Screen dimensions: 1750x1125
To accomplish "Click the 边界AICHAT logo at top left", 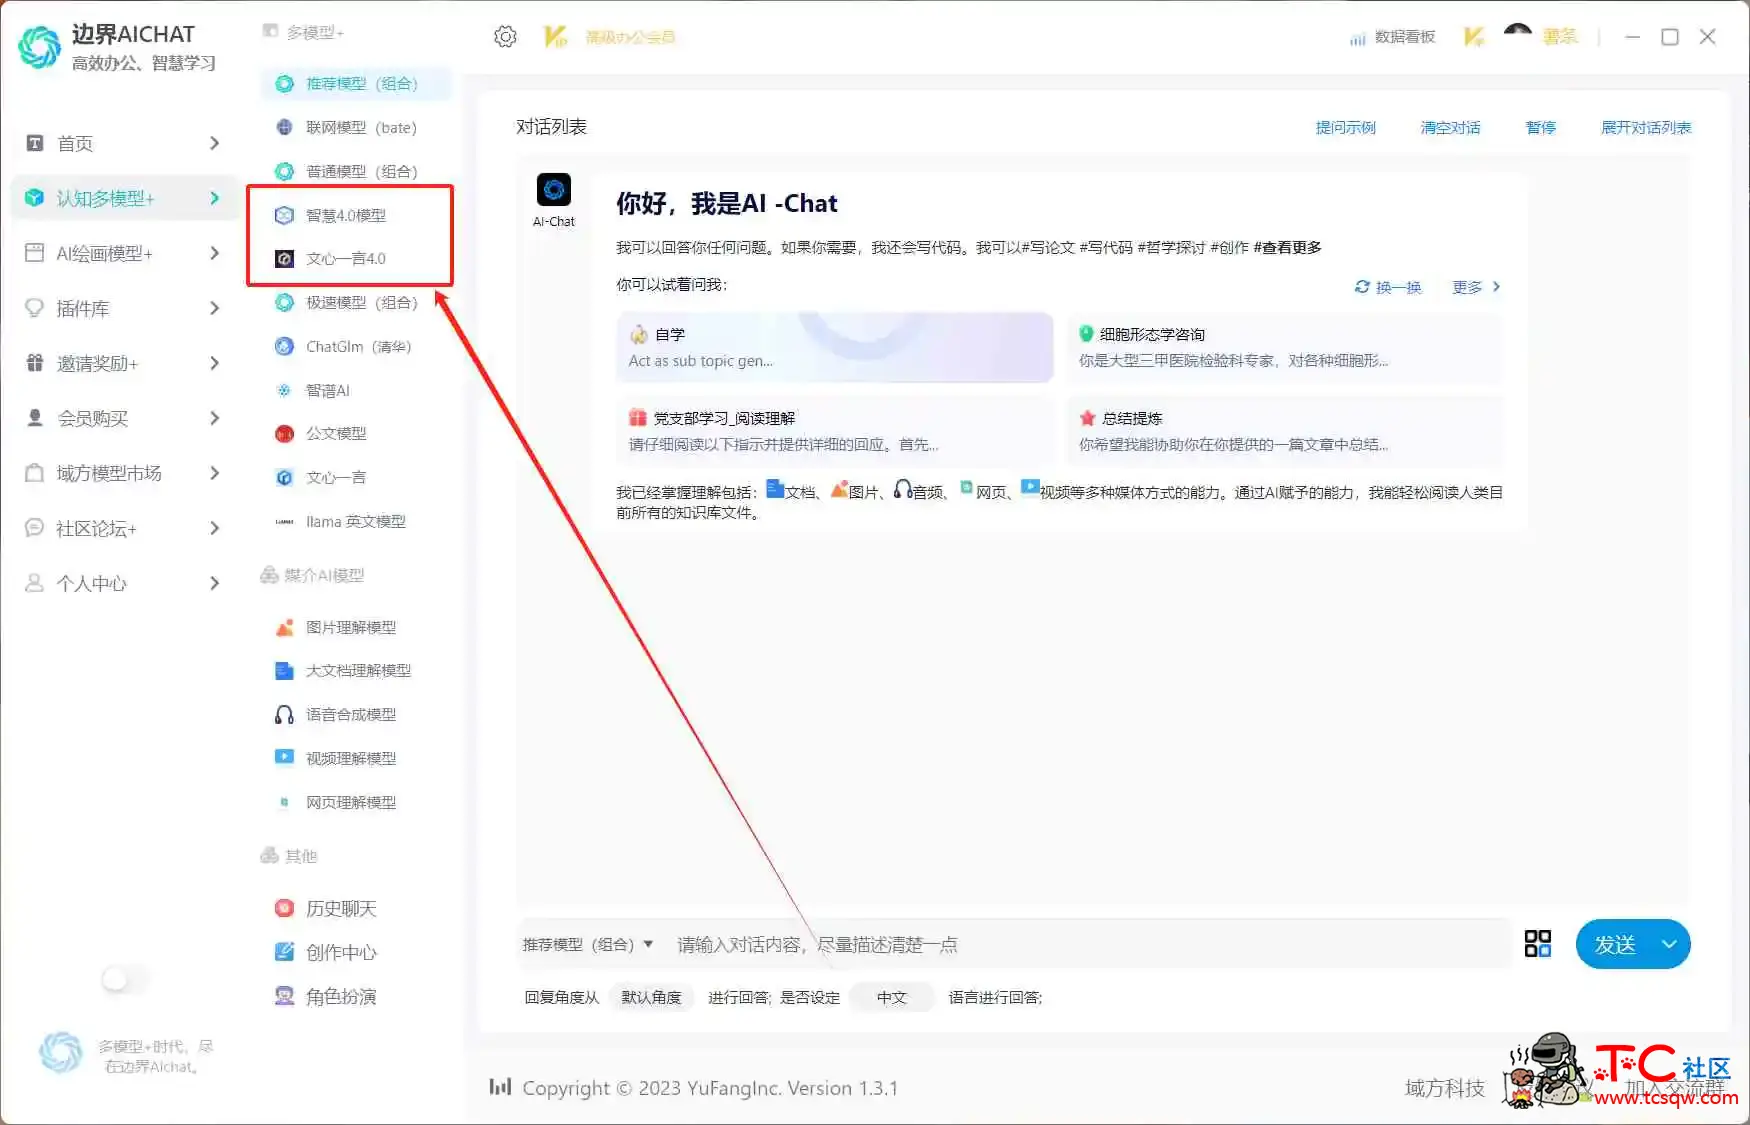I will point(40,47).
